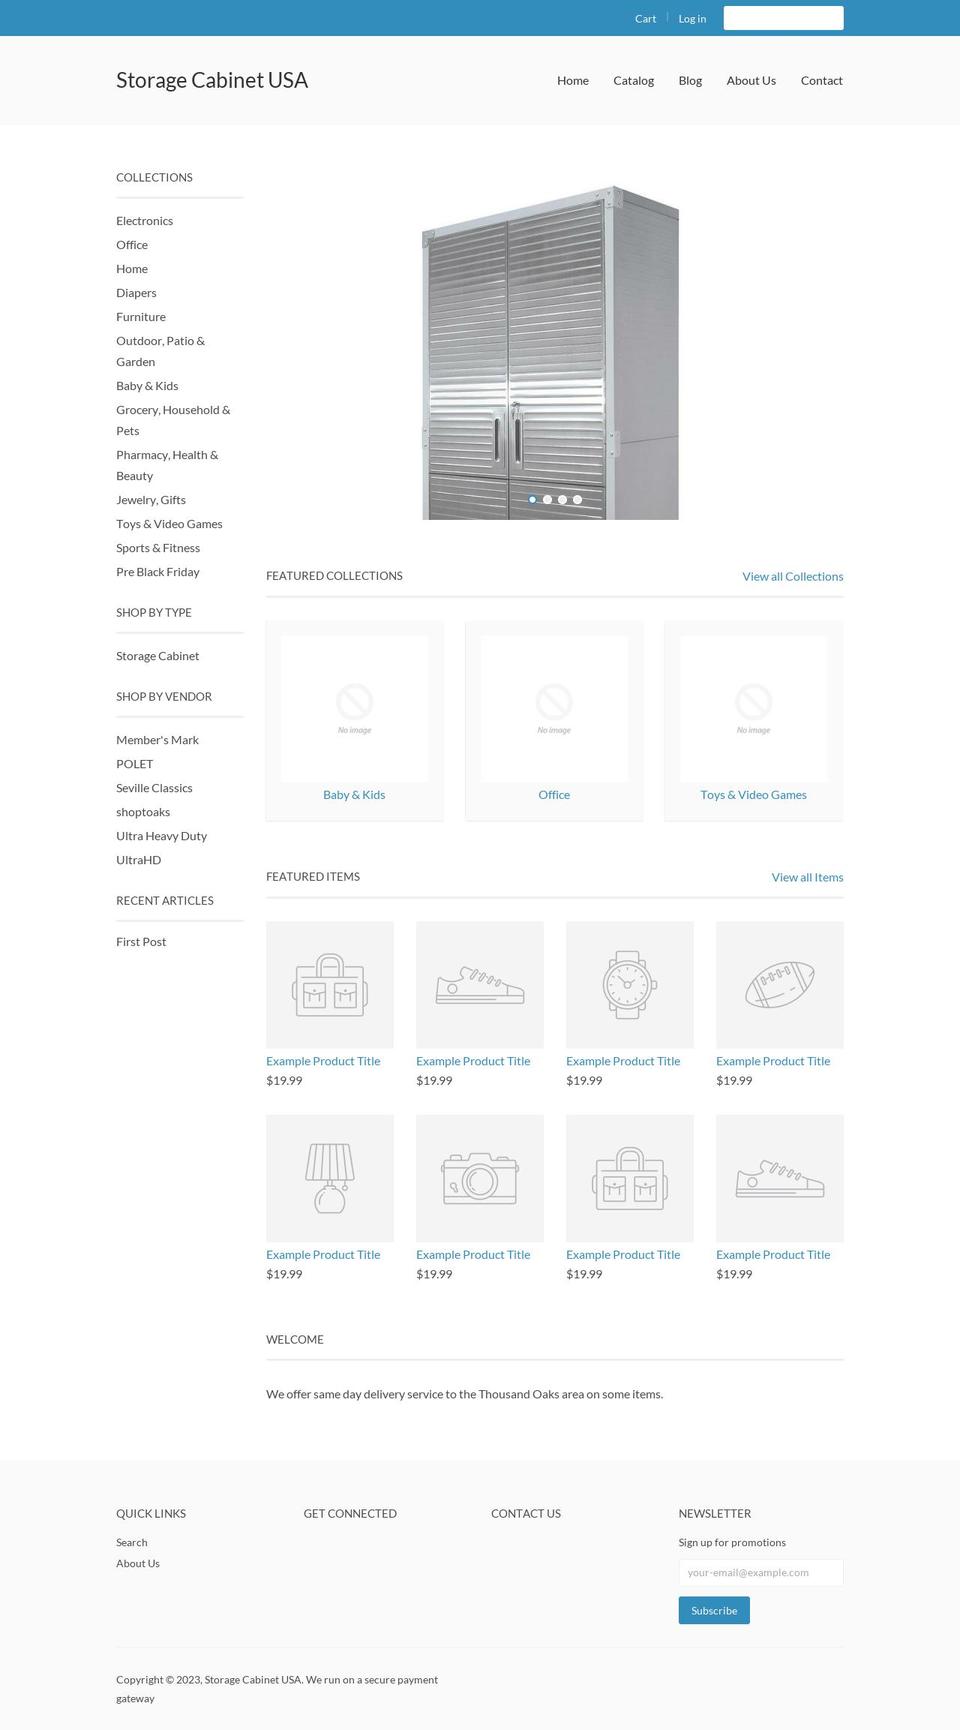Click View all Items

pos(807,878)
